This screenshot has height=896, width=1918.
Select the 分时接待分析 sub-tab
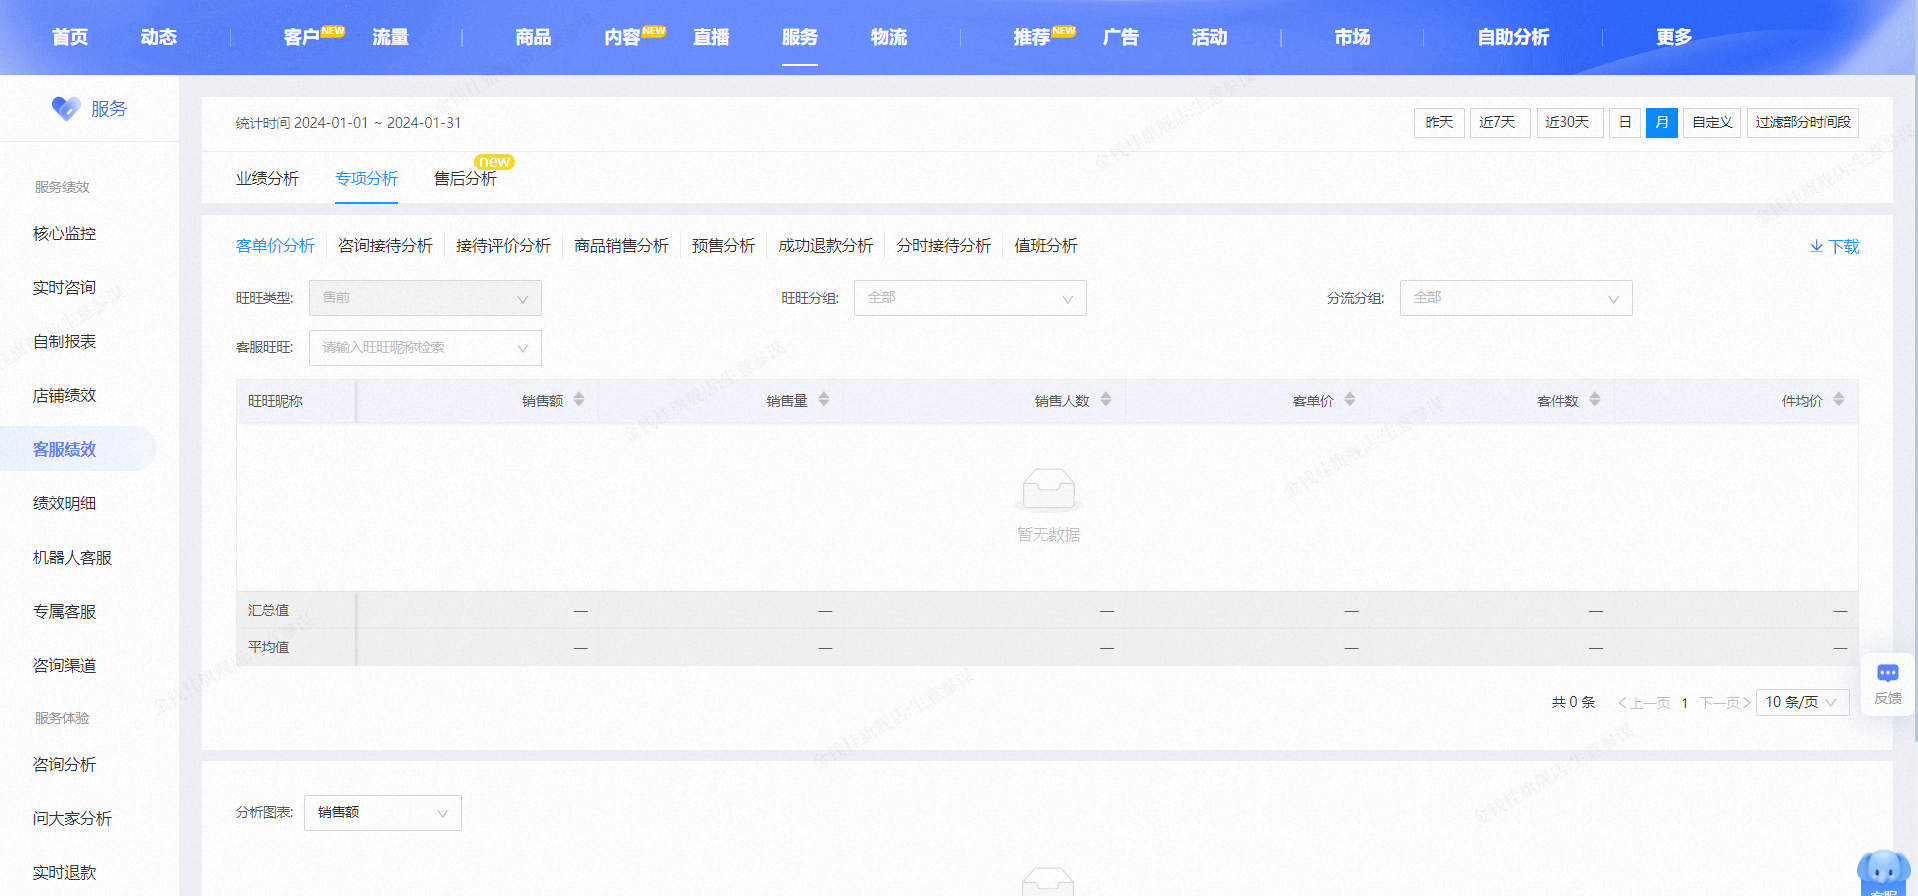point(943,246)
